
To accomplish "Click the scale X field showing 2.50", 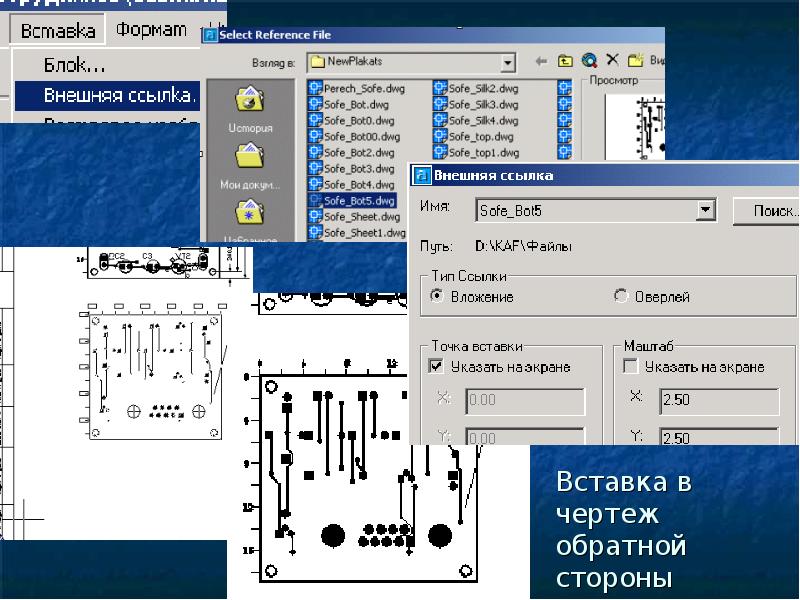I will [x=718, y=400].
